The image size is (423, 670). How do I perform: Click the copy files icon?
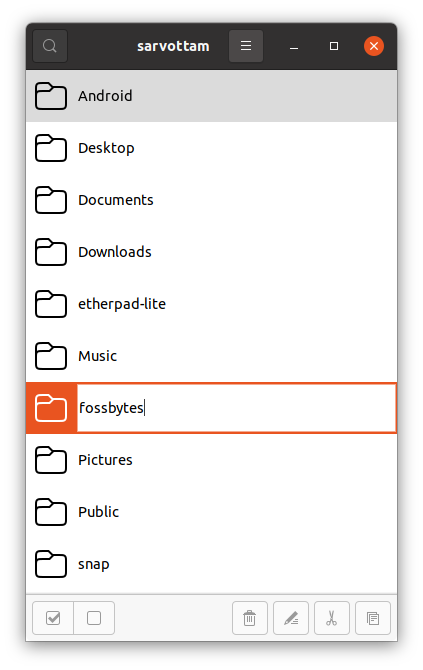(x=373, y=618)
